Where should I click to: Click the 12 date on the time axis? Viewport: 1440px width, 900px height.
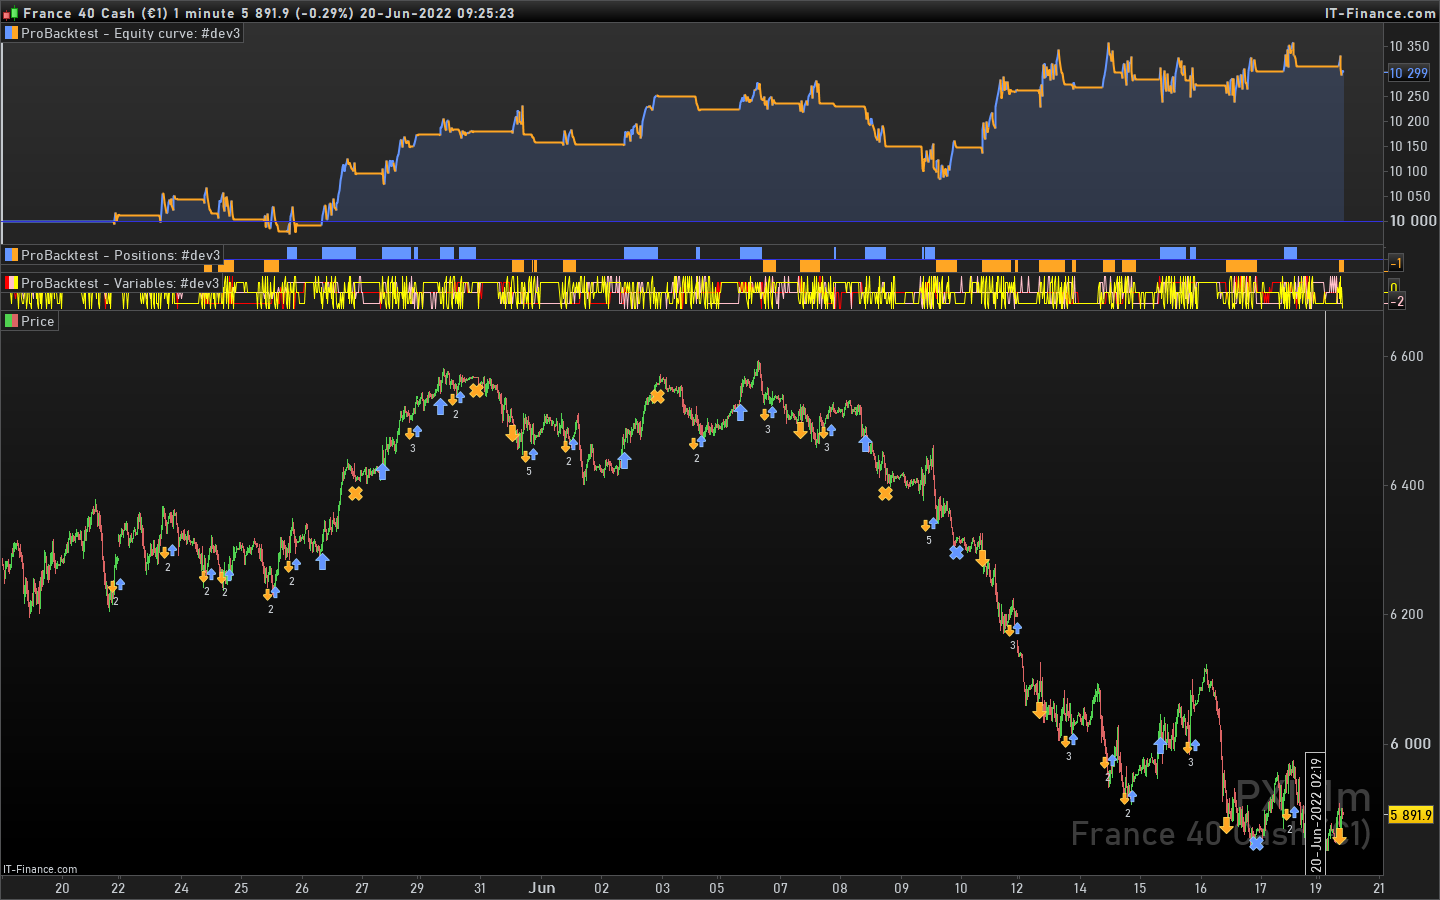[1017, 888]
